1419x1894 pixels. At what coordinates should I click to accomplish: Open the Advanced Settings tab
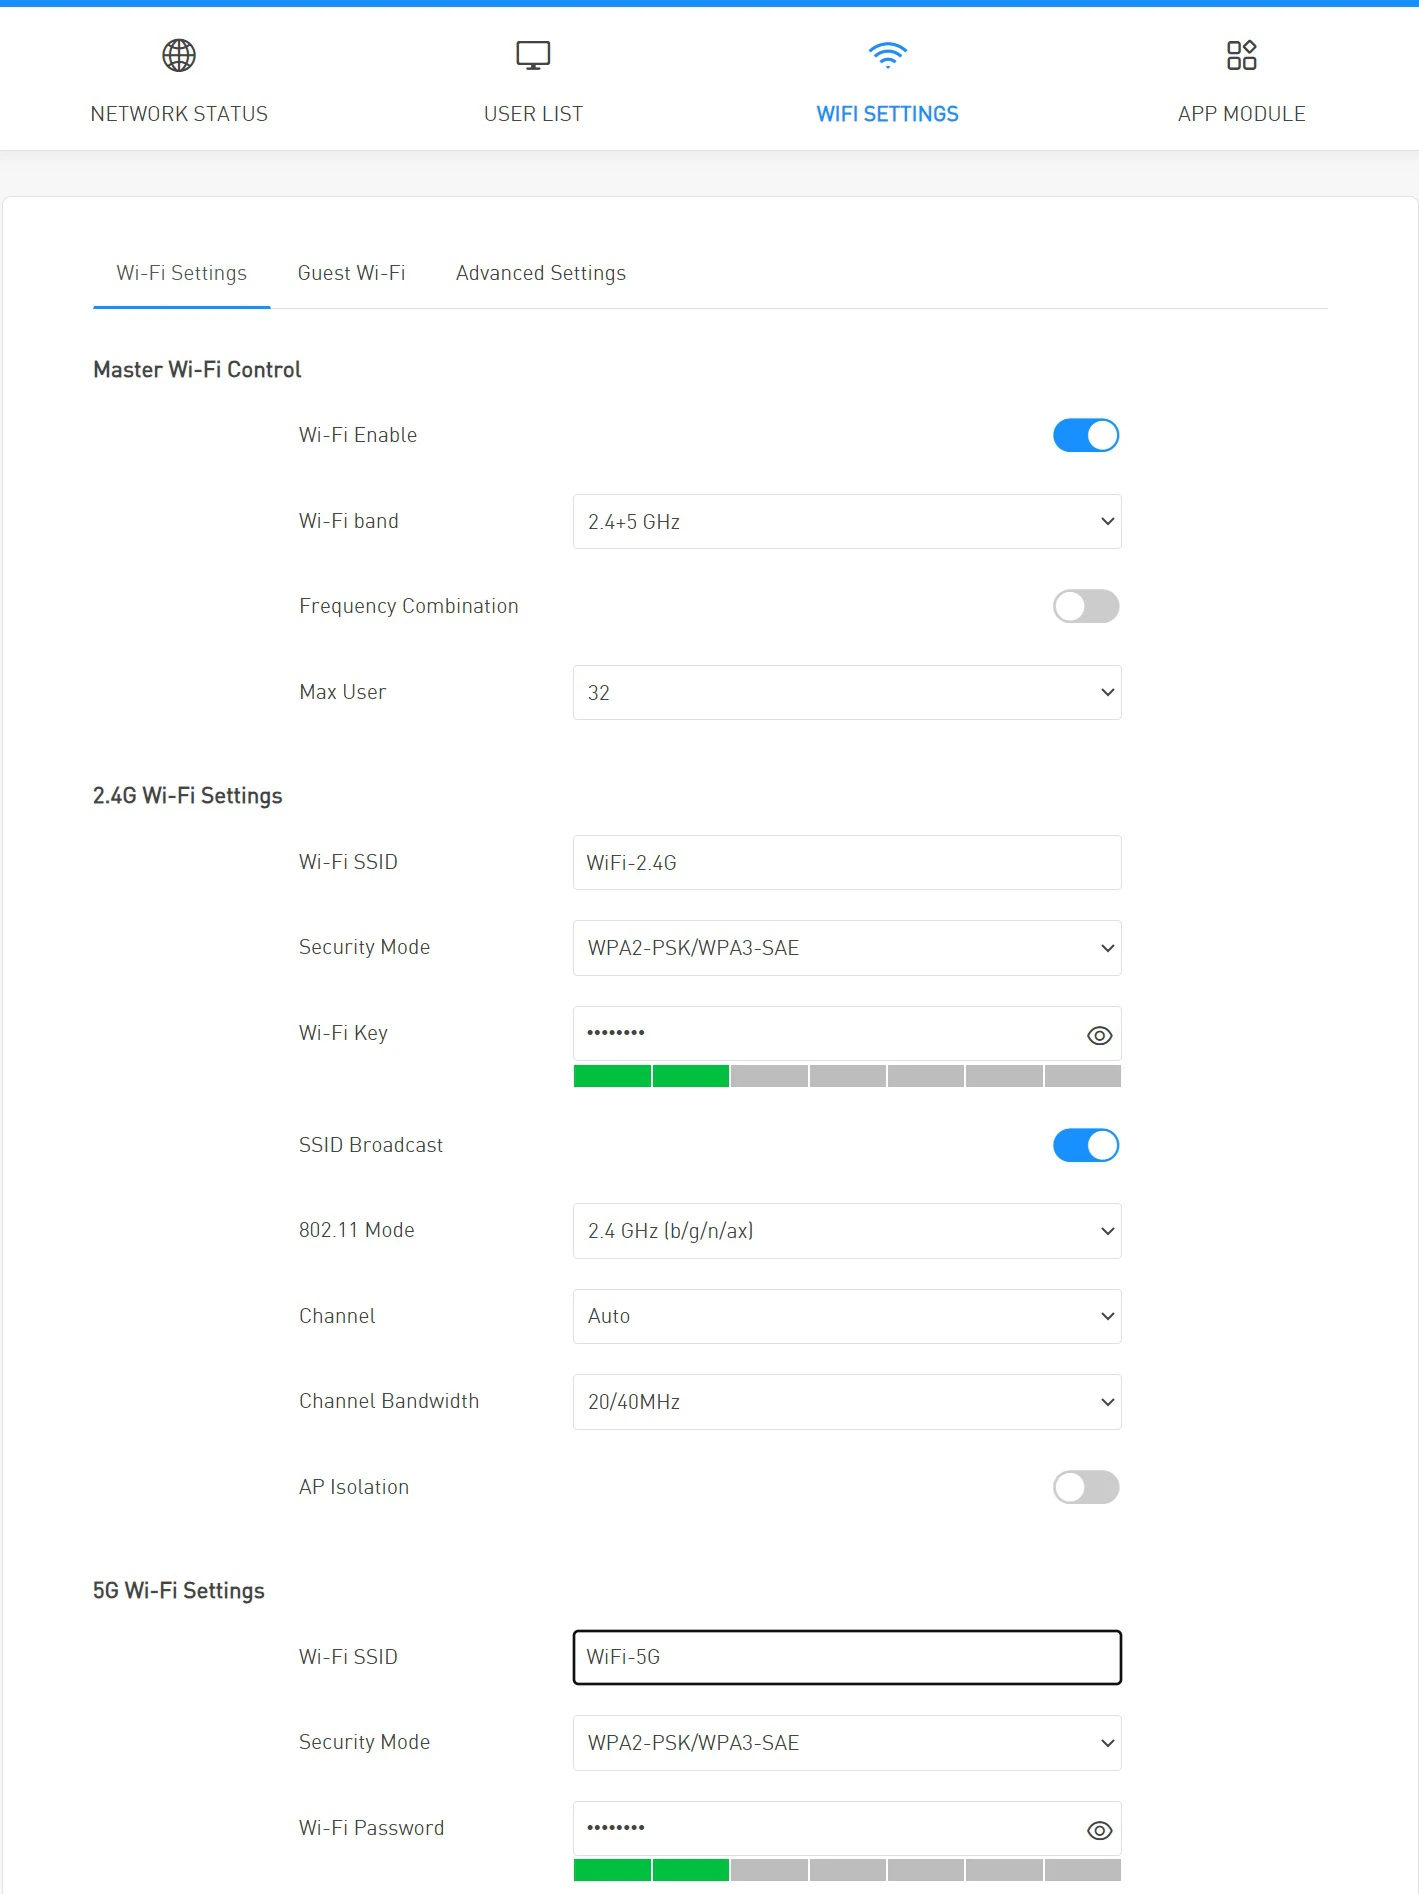pos(541,274)
